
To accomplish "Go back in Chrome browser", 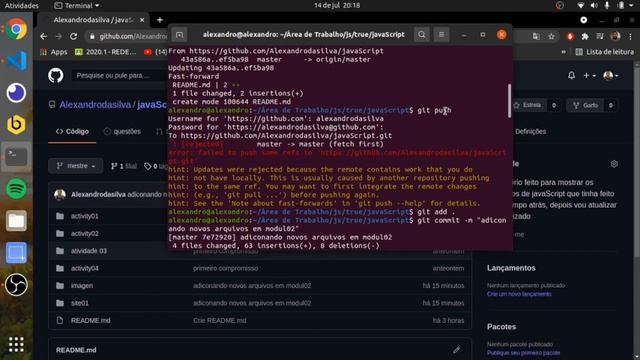I will pyautogui.click(x=44, y=36).
